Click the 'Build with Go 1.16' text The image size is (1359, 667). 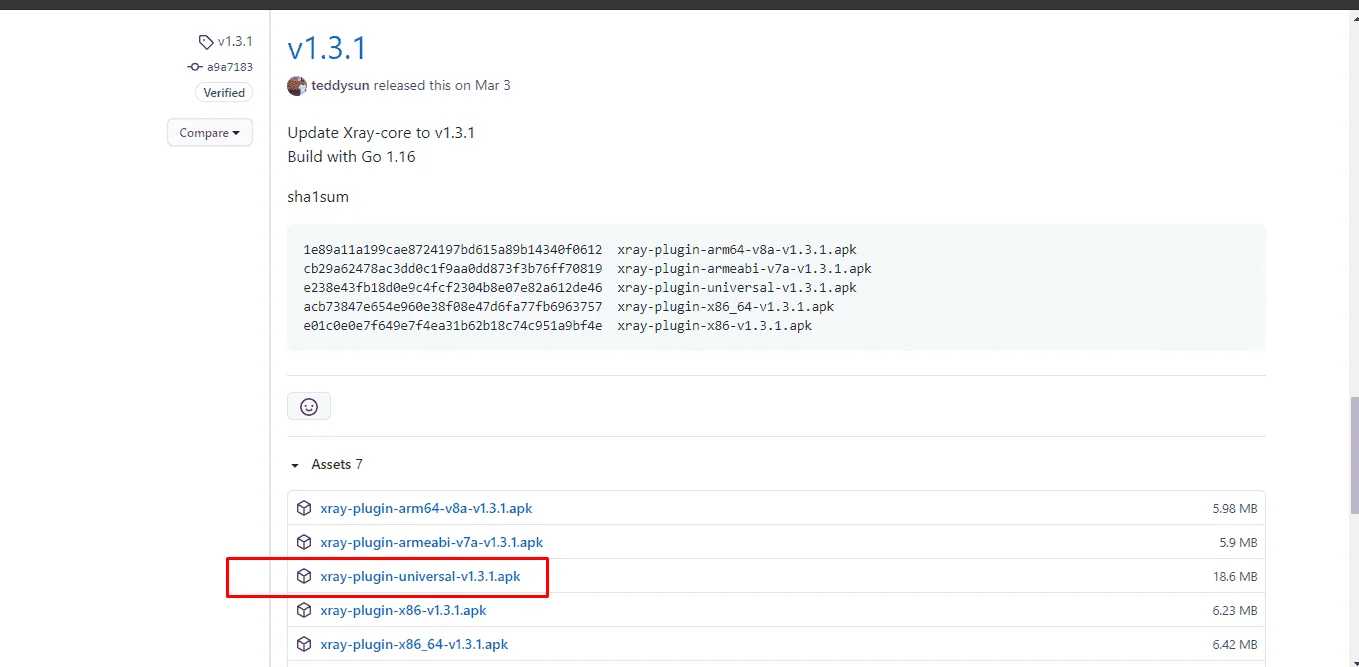351,157
